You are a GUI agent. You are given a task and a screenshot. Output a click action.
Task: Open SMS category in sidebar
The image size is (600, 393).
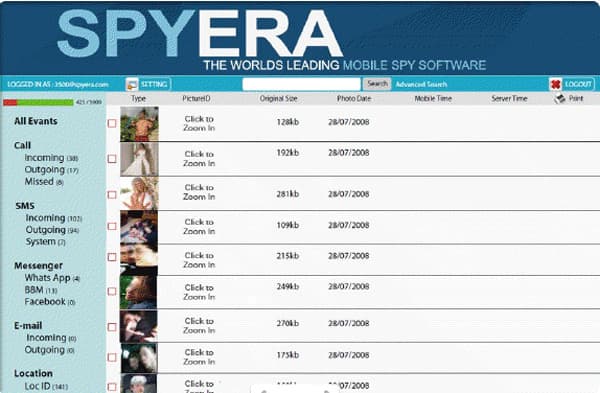pos(25,206)
